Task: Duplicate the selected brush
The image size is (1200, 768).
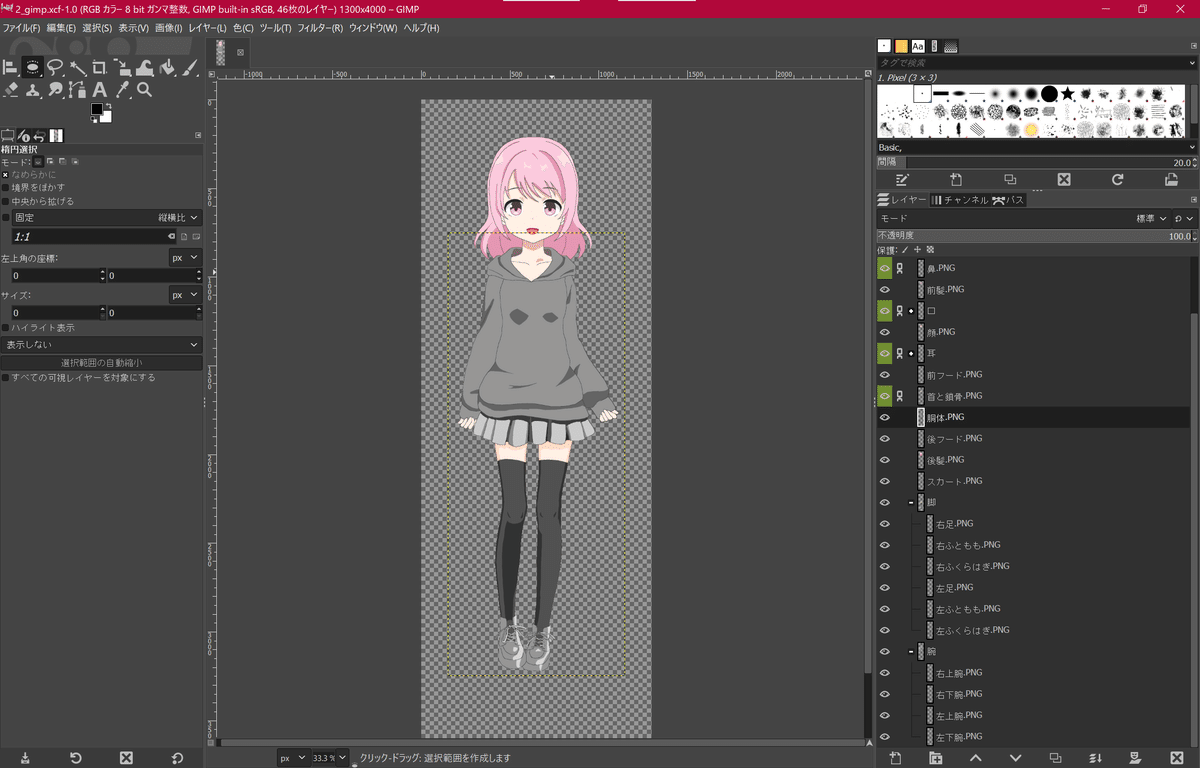Action: 1010,180
